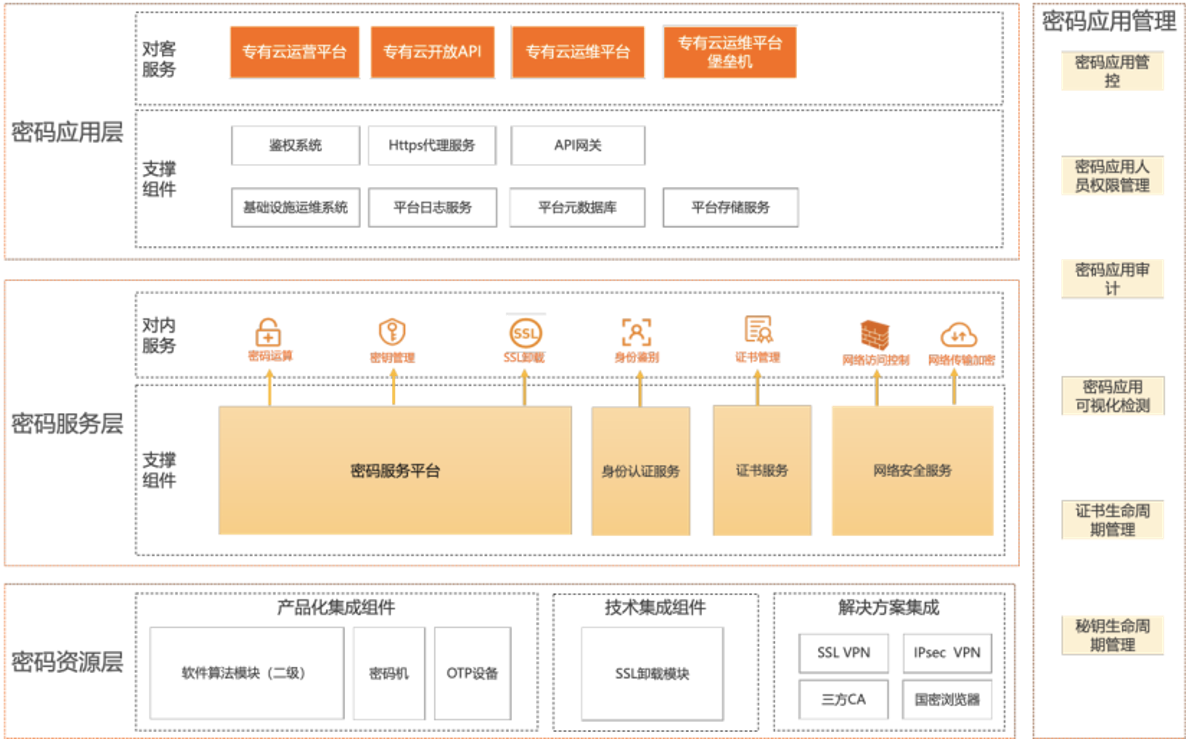1186x742 pixels.
Task: Click the 密钥管理 shield key icon
Action: pos(392,332)
